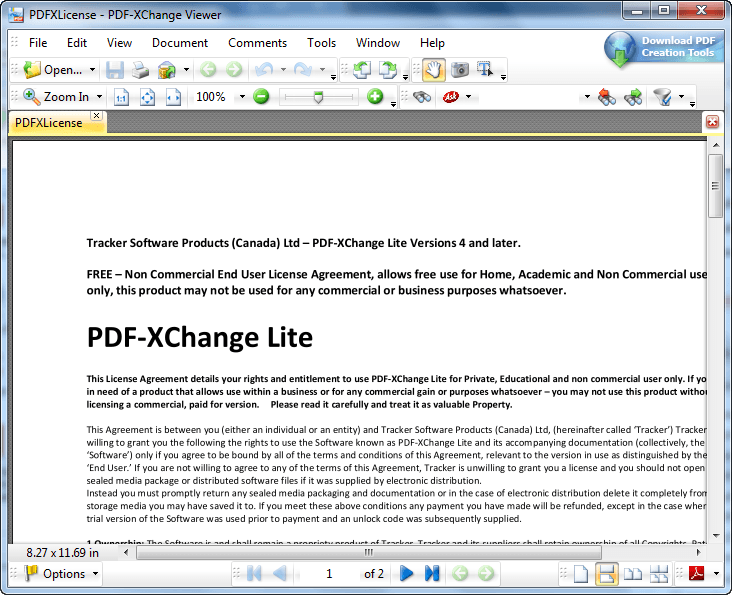Click the Download PDF Creation Tools banner
Image resolution: width=732 pixels, height=595 pixels.
[663, 49]
